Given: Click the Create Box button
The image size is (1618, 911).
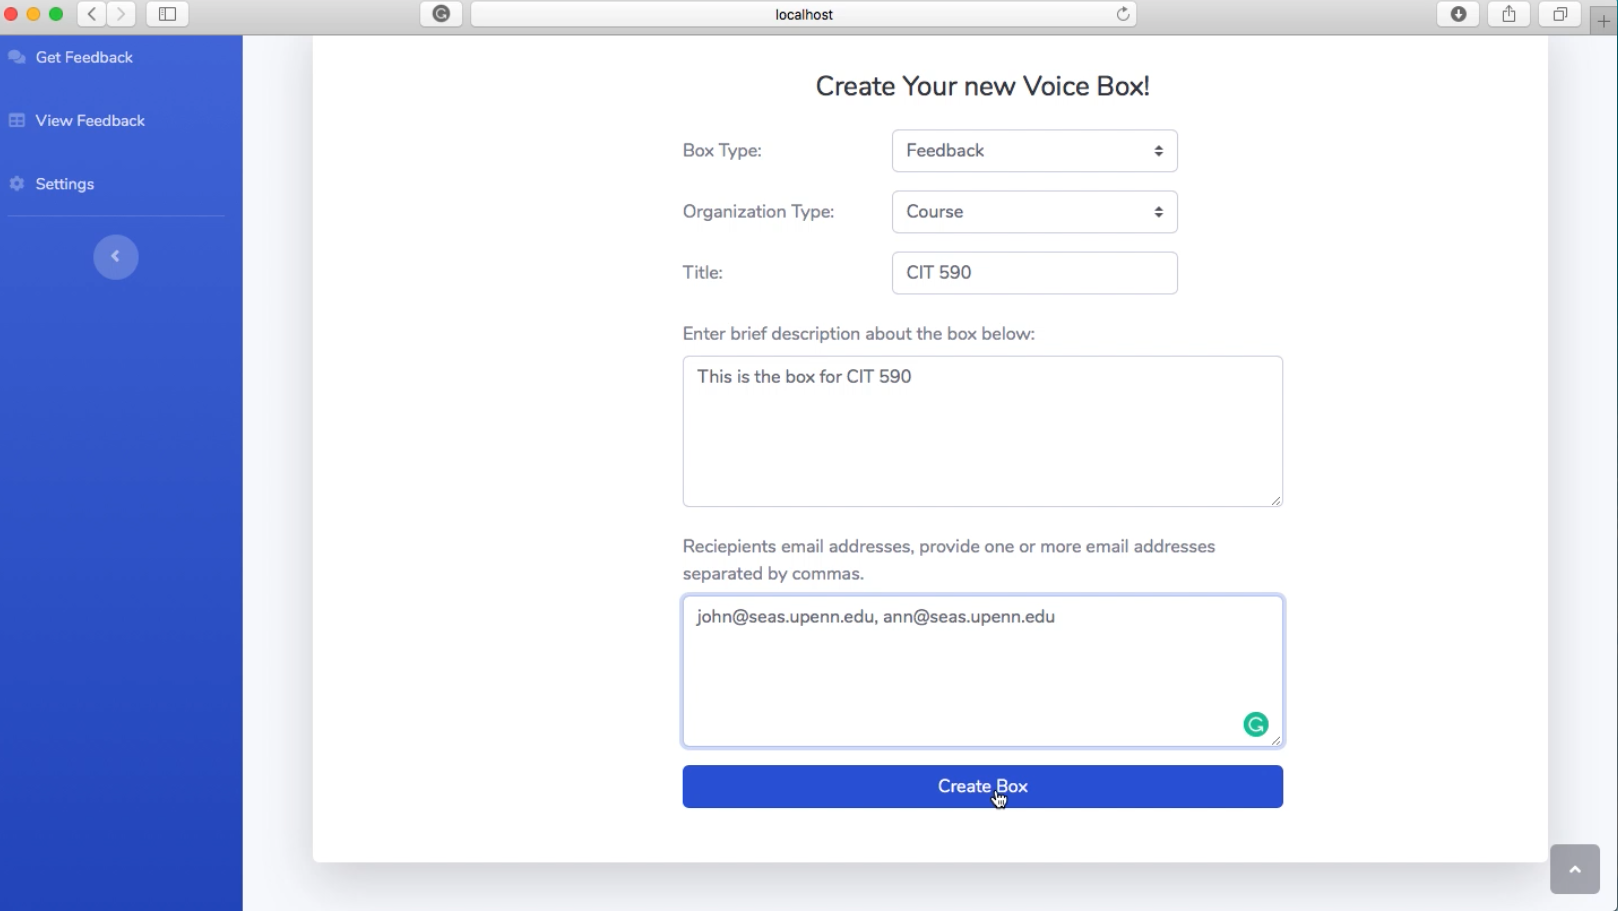Looking at the screenshot, I should coord(983,787).
